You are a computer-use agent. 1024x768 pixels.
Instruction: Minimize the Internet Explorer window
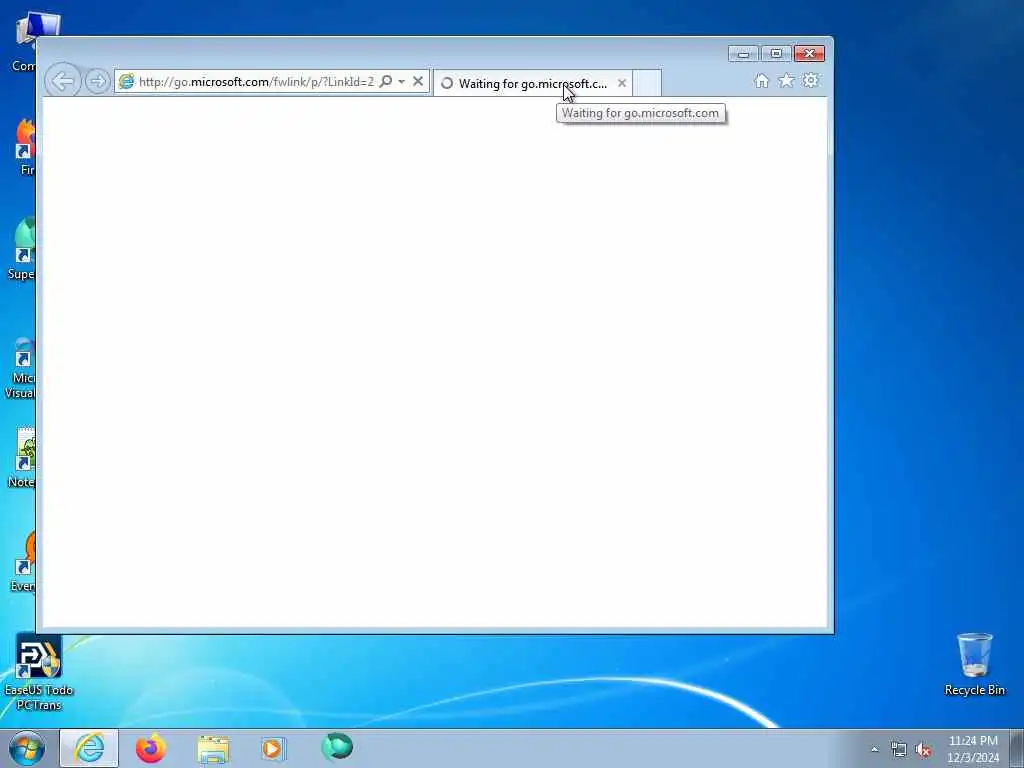point(743,54)
